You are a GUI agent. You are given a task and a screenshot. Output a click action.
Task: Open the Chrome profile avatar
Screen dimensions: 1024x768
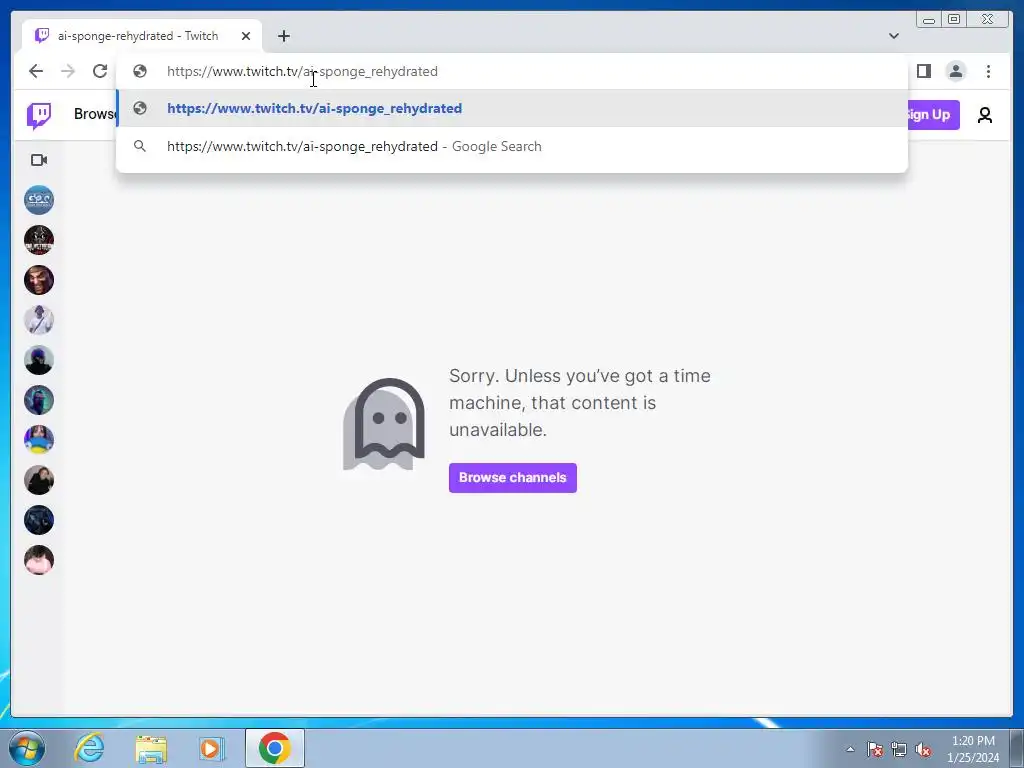tap(955, 71)
